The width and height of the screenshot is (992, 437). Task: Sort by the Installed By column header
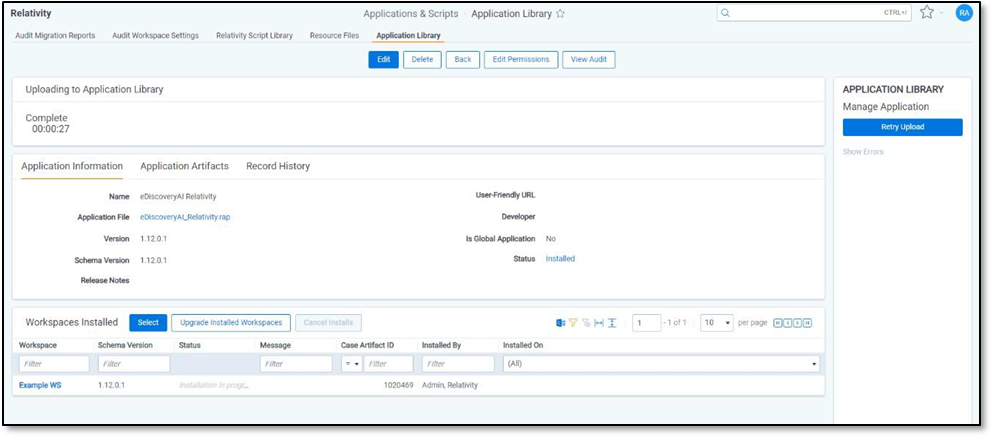click(442, 345)
